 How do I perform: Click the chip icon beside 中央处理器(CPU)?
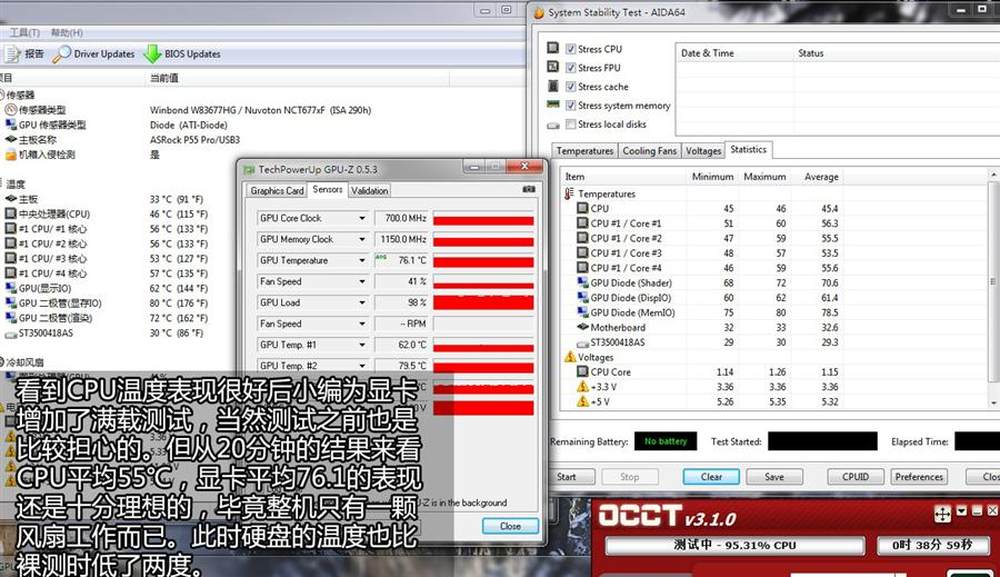pyautogui.click(x=11, y=214)
